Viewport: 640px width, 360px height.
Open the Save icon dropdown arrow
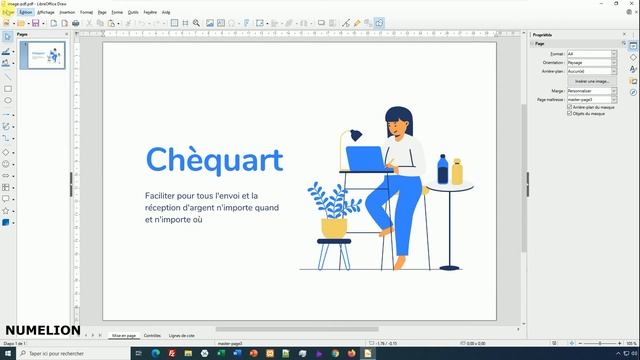(x=43, y=24)
